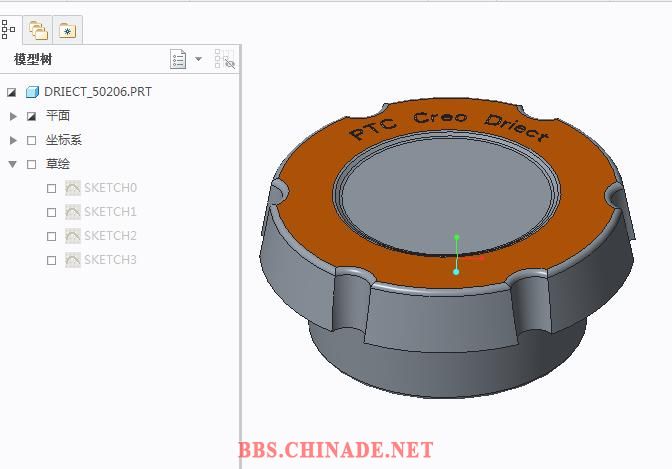The height and width of the screenshot is (469, 672).
Task: Toggle the 草绘 checkbox
Action: (x=31, y=164)
